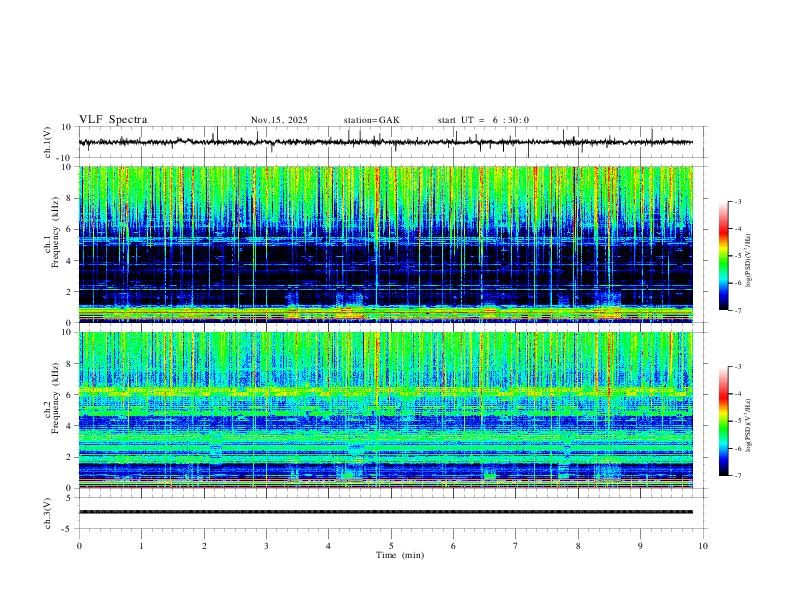Click the "ch.1(V)" waveform axis label

coord(48,142)
